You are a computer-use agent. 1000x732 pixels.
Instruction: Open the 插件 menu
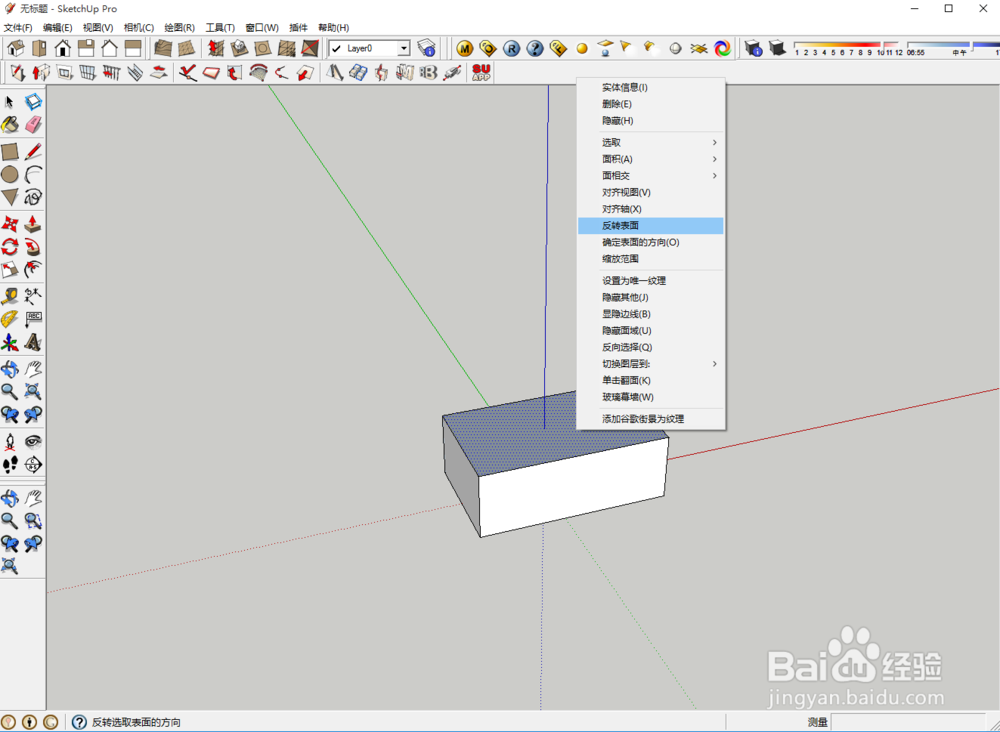298,27
